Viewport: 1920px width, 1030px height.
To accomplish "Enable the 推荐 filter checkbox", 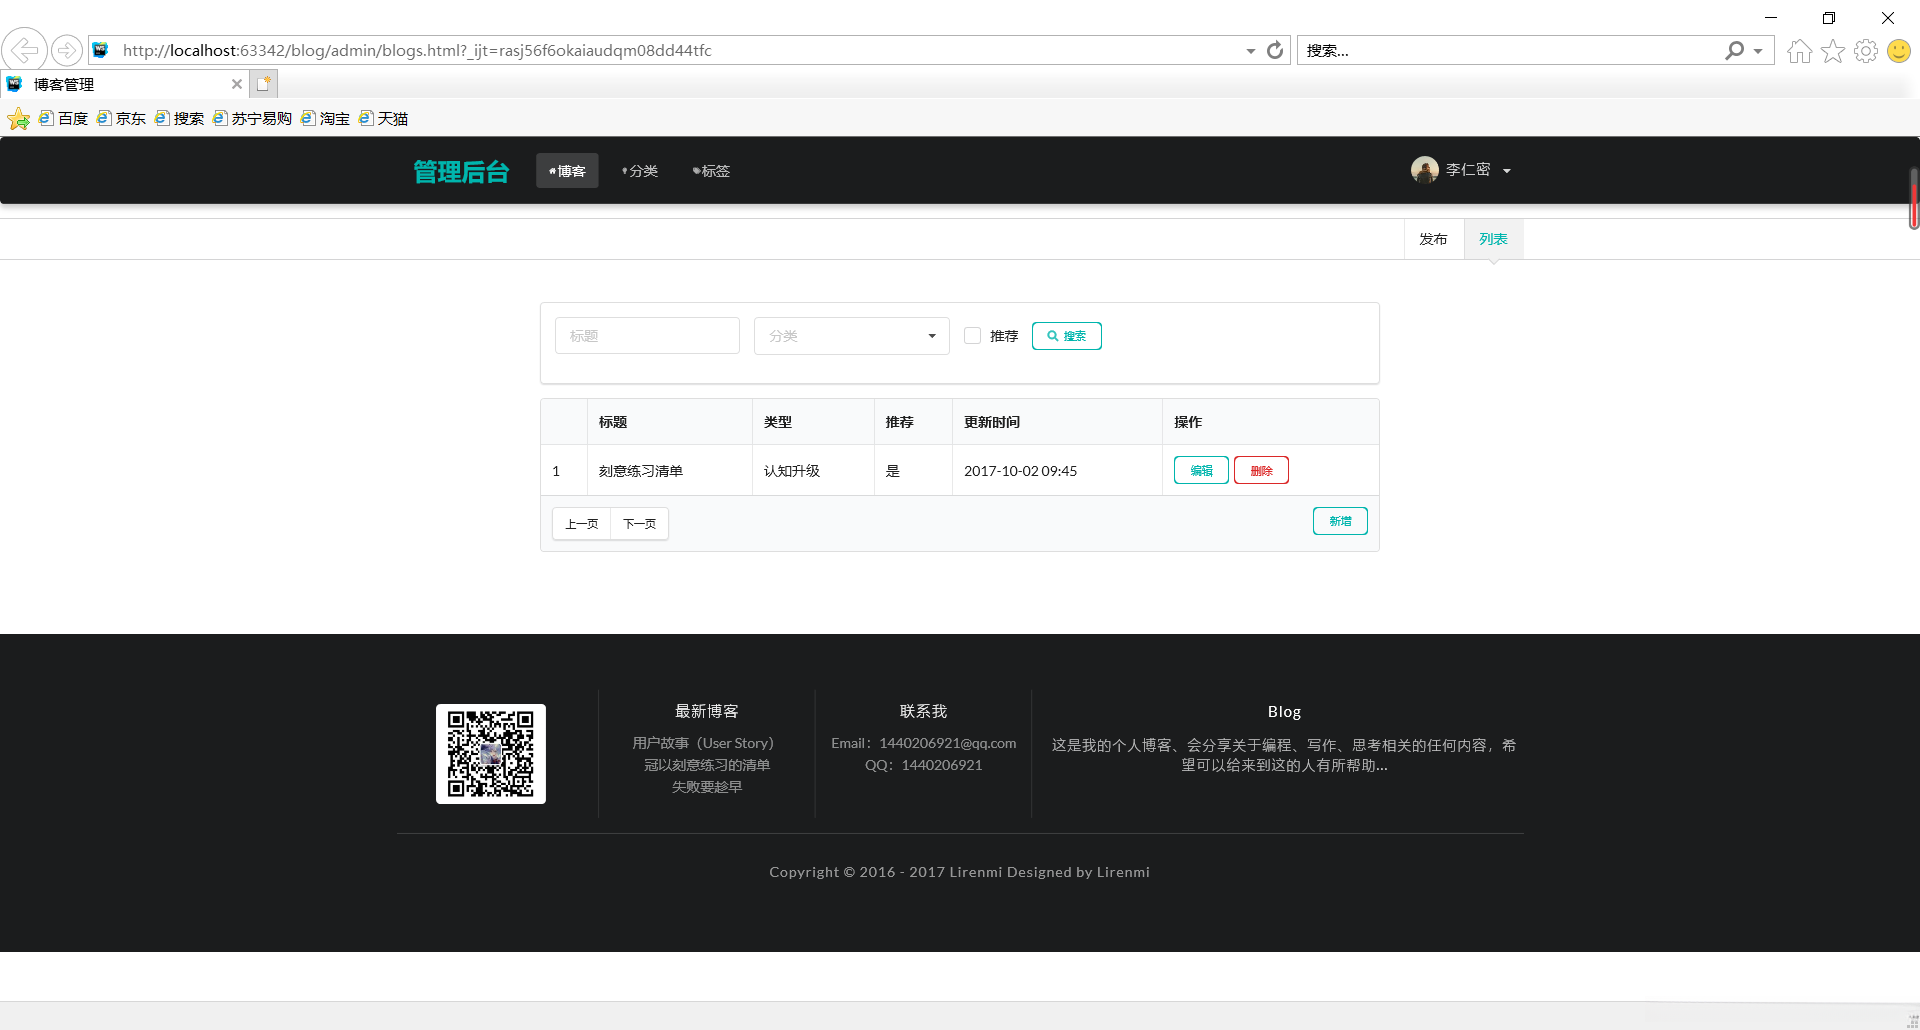I will pyautogui.click(x=971, y=335).
